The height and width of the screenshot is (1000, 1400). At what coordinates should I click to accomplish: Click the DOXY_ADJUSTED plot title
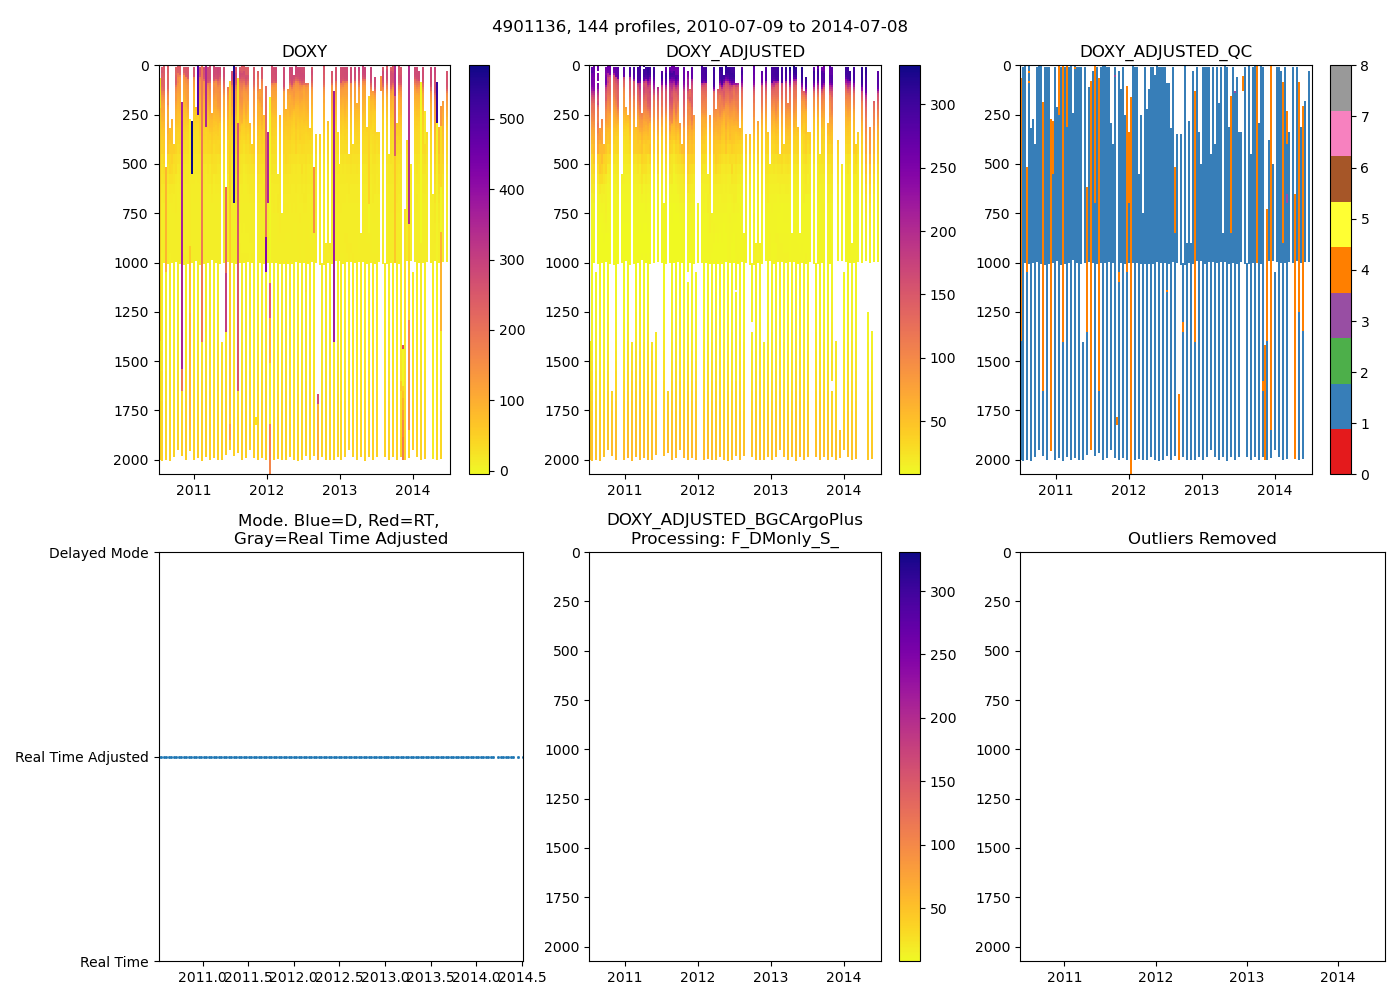(x=735, y=52)
